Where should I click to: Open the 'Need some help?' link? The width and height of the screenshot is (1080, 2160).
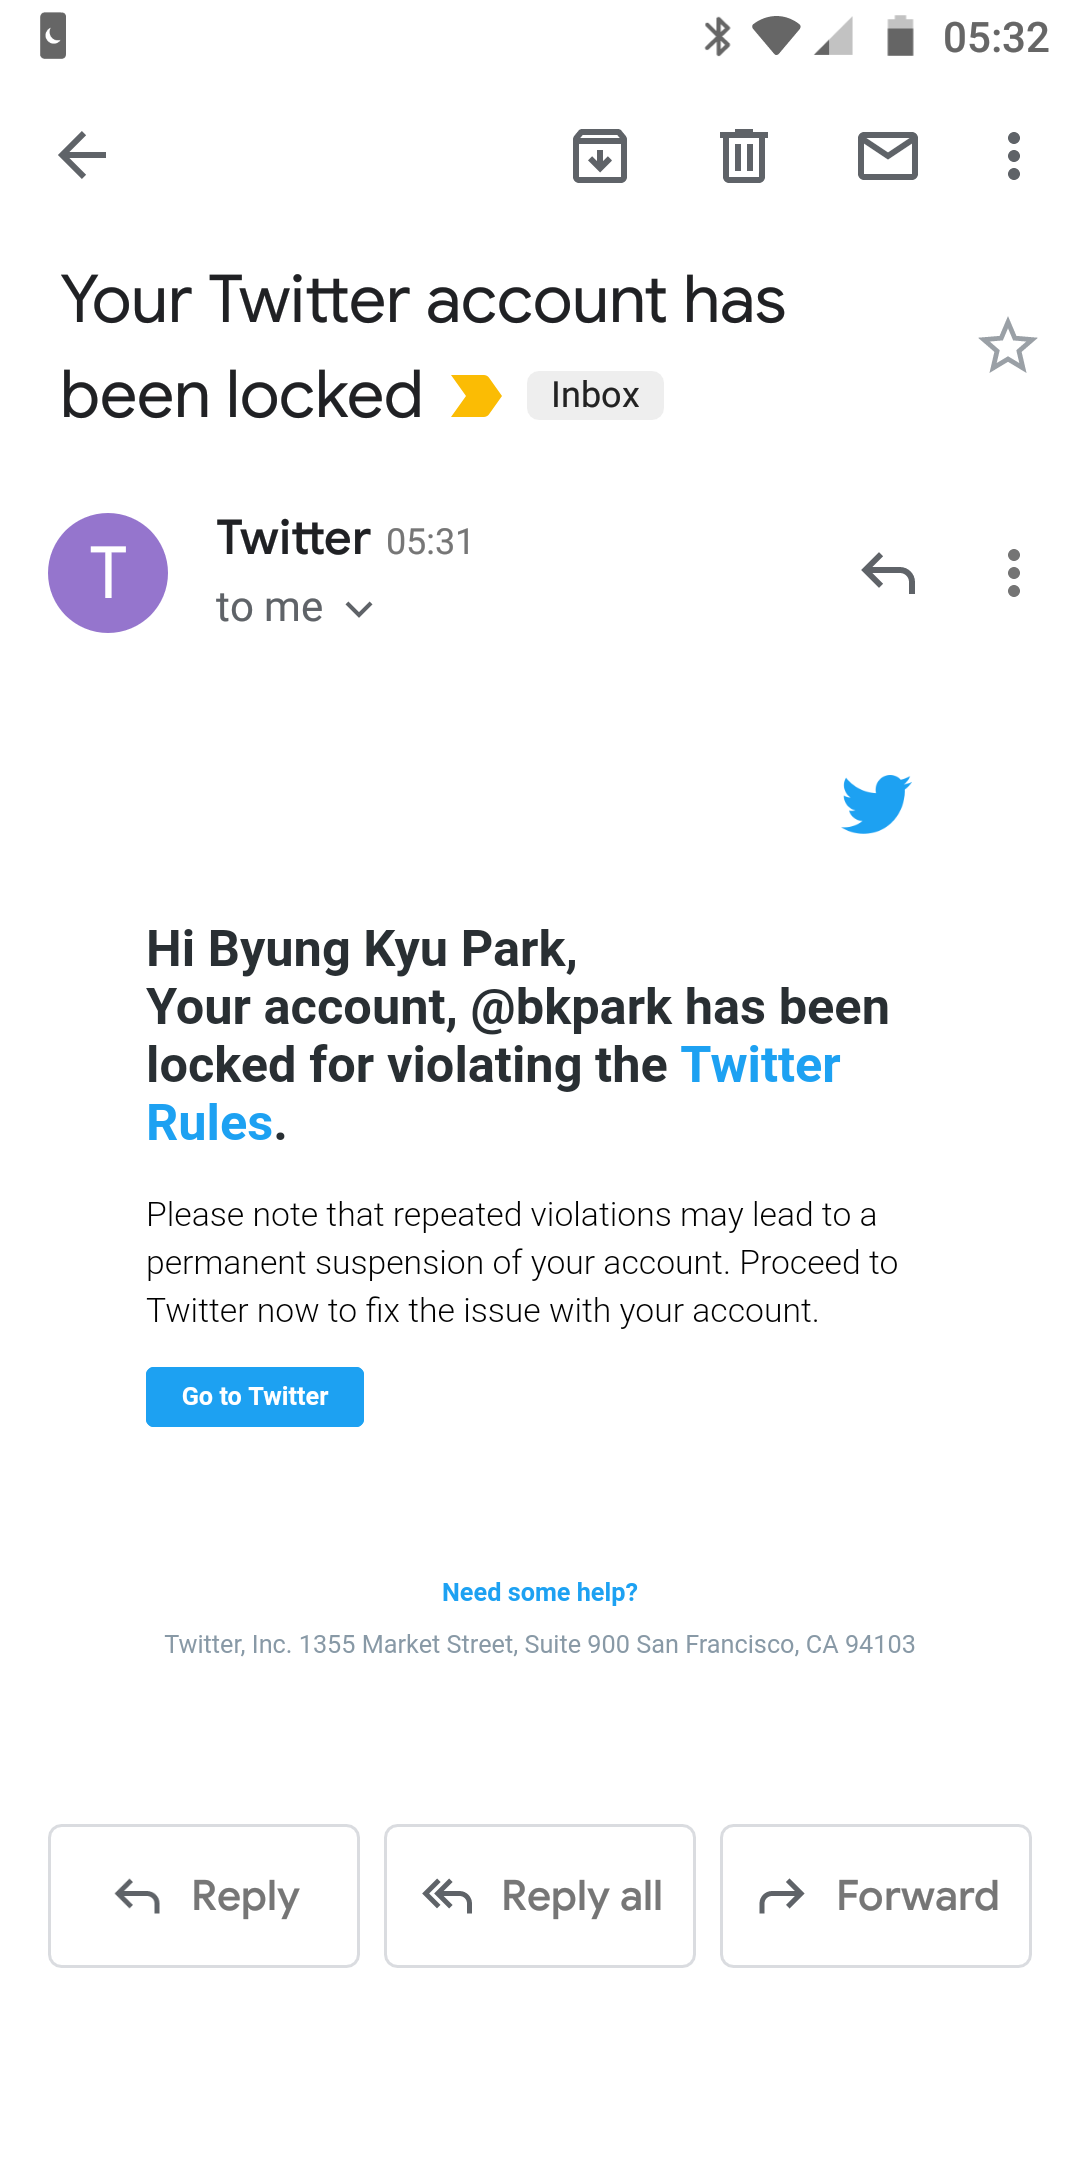coord(540,1592)
